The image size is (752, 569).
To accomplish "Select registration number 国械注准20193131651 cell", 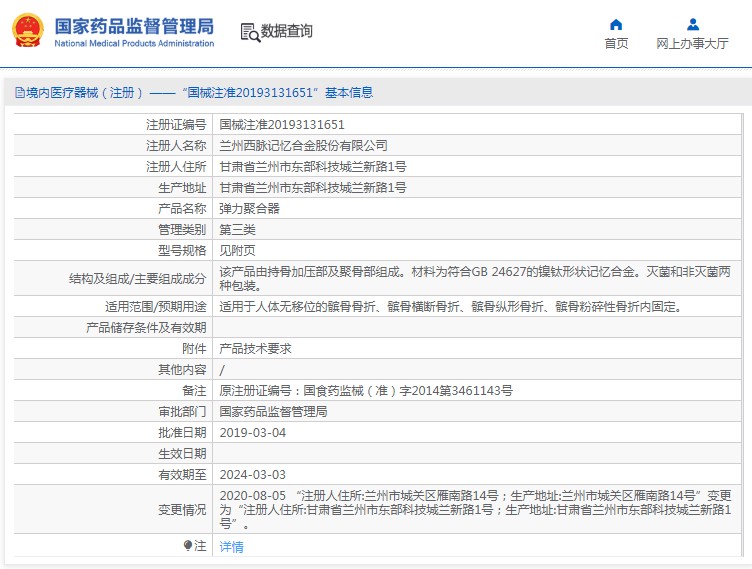I will 282,125.
